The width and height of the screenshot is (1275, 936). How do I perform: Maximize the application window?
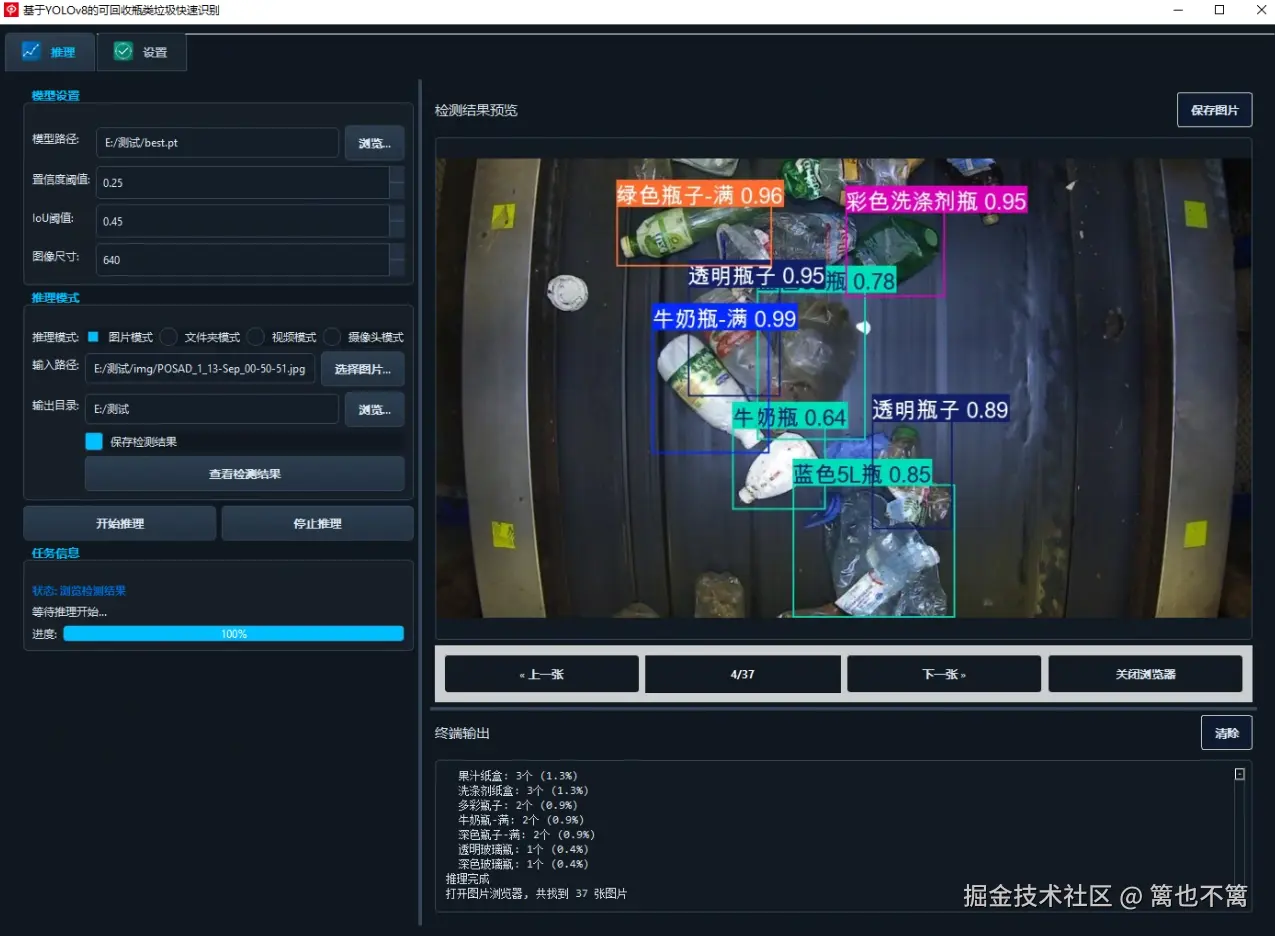[x=1219, y=10]
